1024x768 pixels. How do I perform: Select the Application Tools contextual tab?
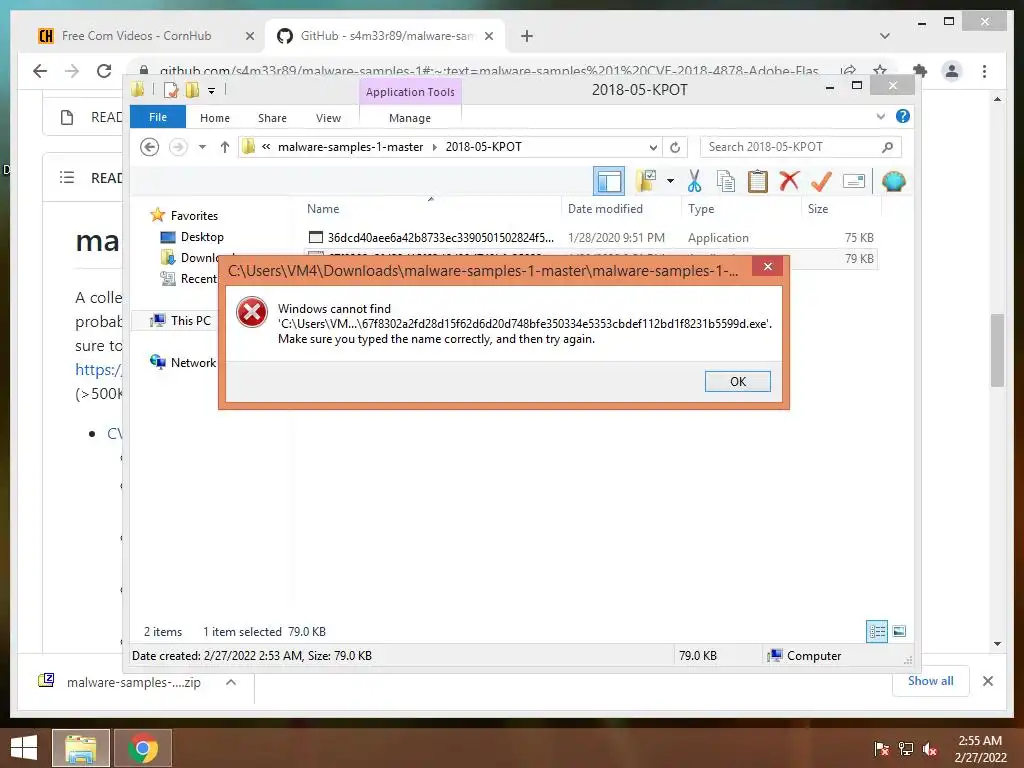tap(410, 92)
